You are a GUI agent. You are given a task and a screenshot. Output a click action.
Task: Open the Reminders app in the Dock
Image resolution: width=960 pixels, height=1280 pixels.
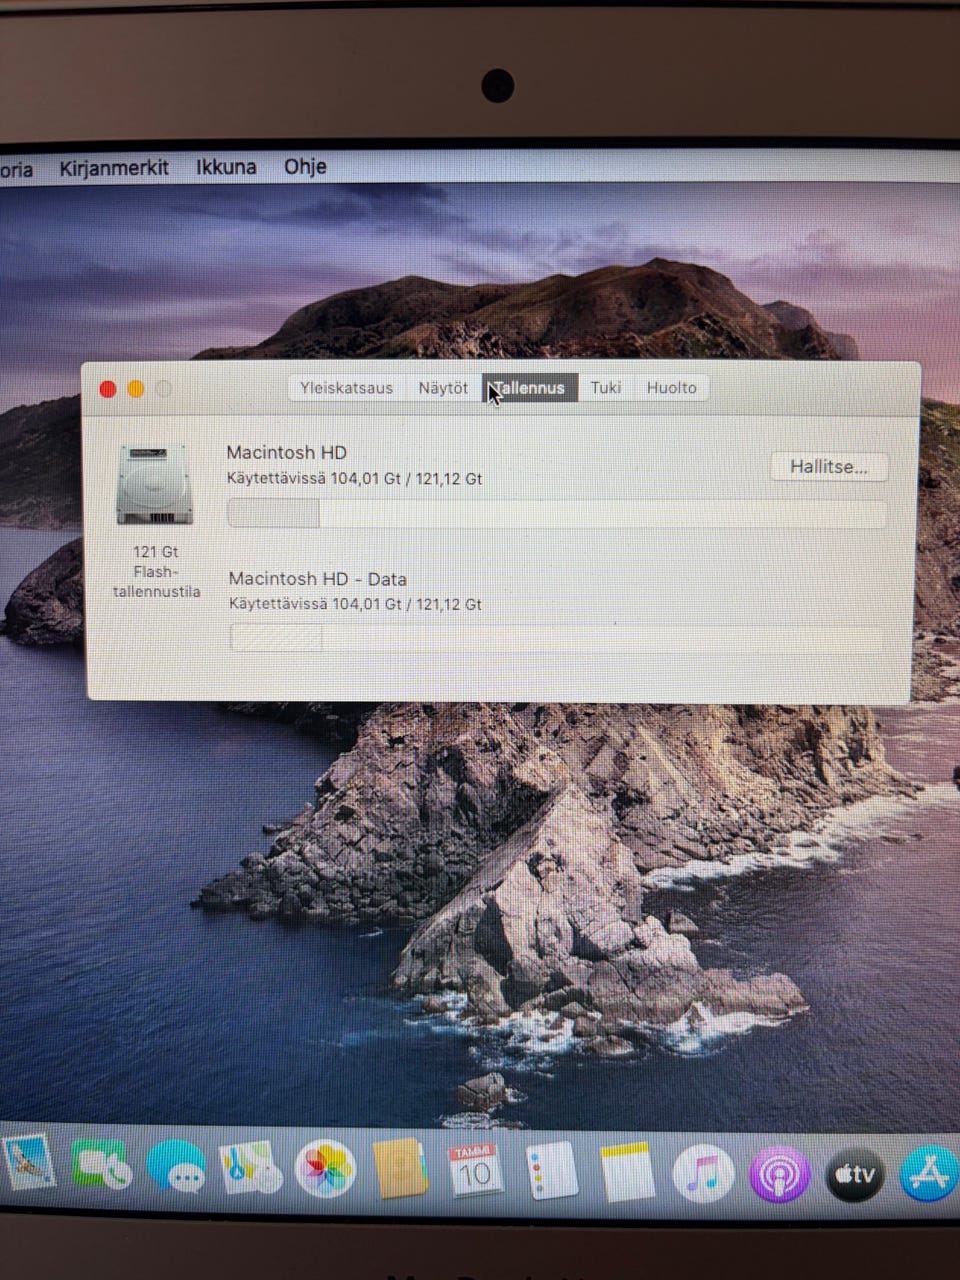tap(551, 1170)
